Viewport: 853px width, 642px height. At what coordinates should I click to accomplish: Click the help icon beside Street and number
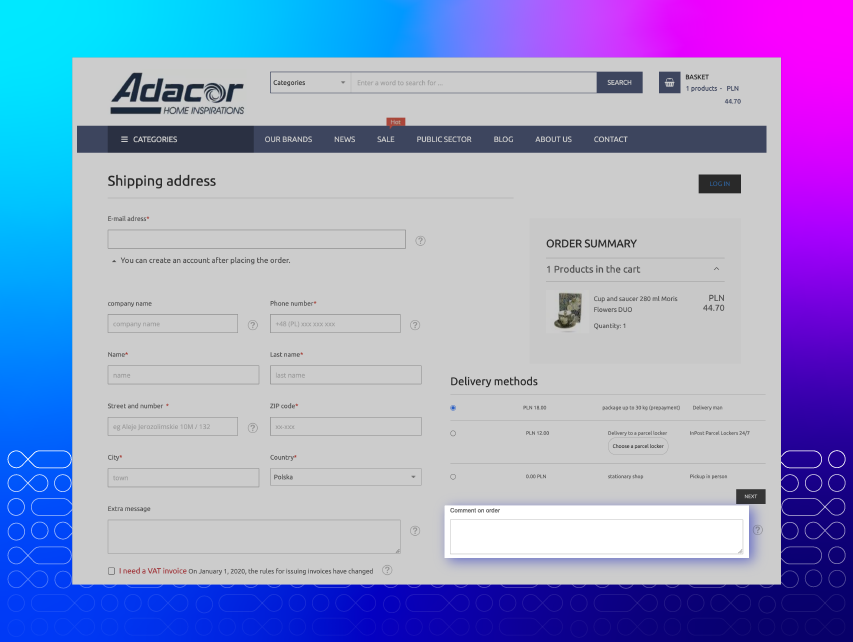(x=252, y=426)
